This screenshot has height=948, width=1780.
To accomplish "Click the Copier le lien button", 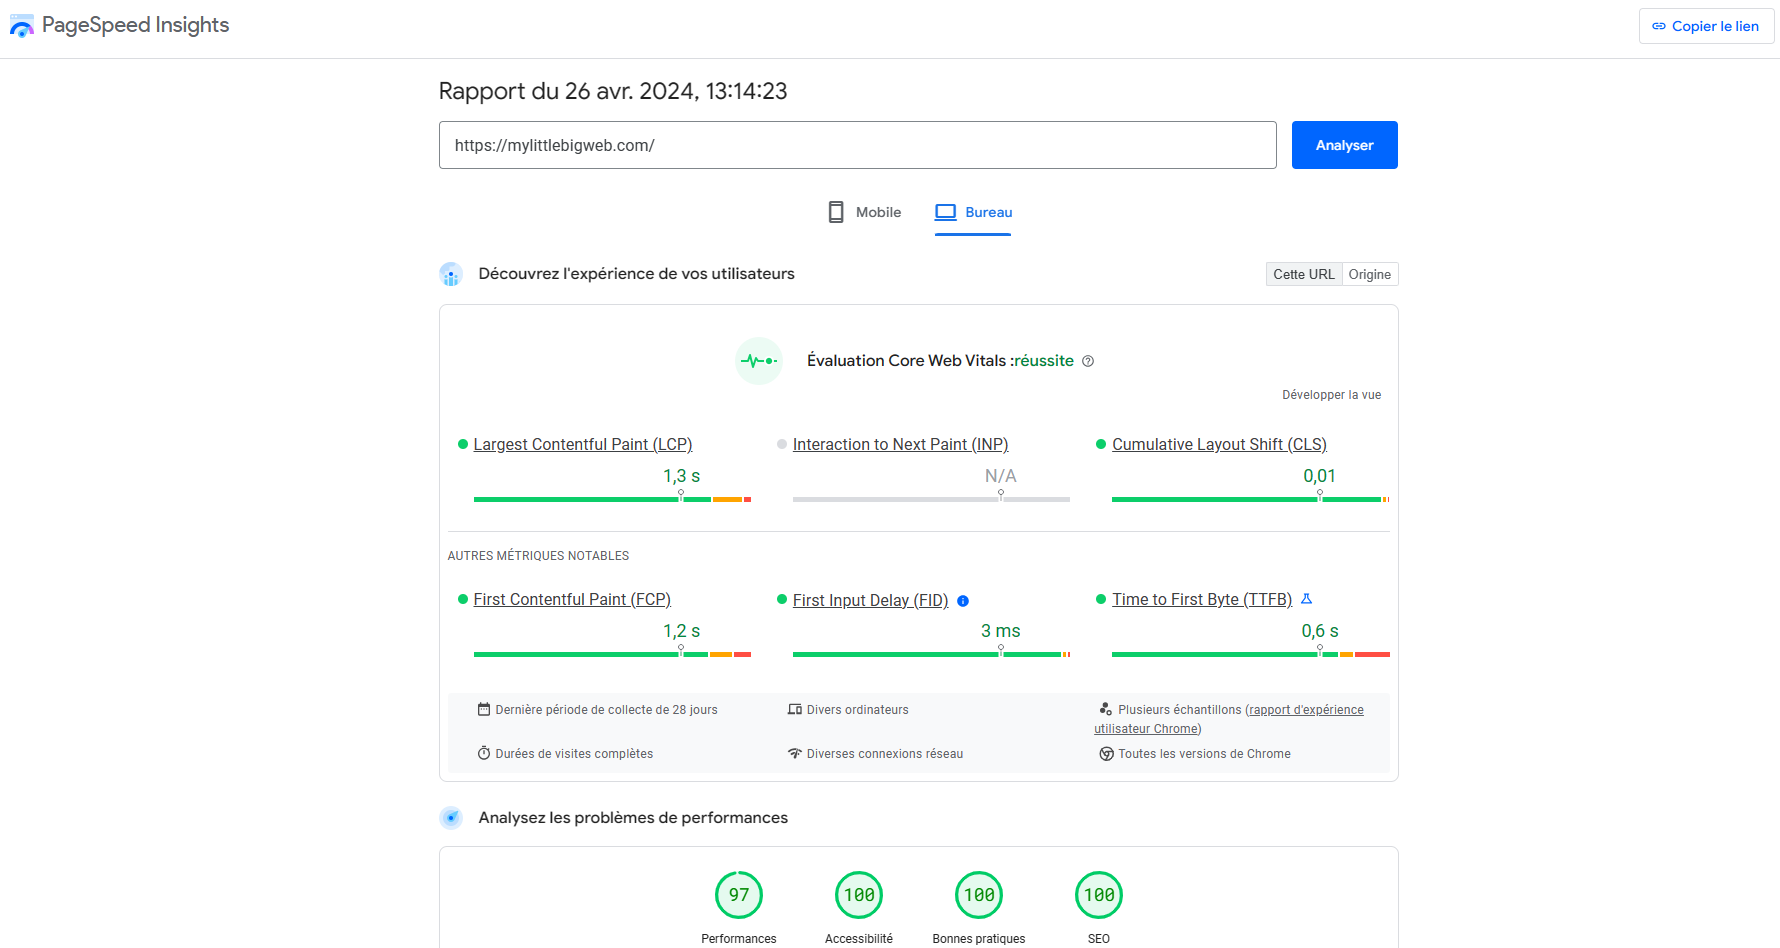I will click(1706, 26).
